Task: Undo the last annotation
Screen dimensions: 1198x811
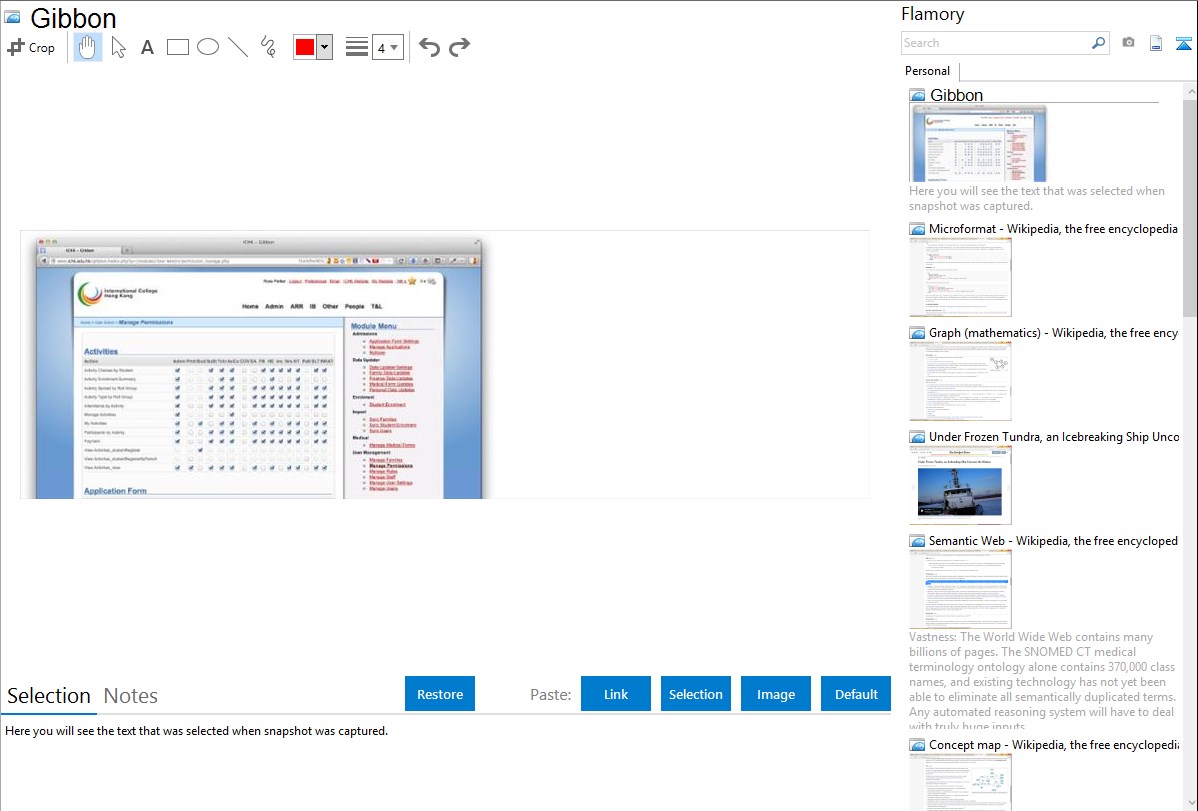Action: pos(429,47)
